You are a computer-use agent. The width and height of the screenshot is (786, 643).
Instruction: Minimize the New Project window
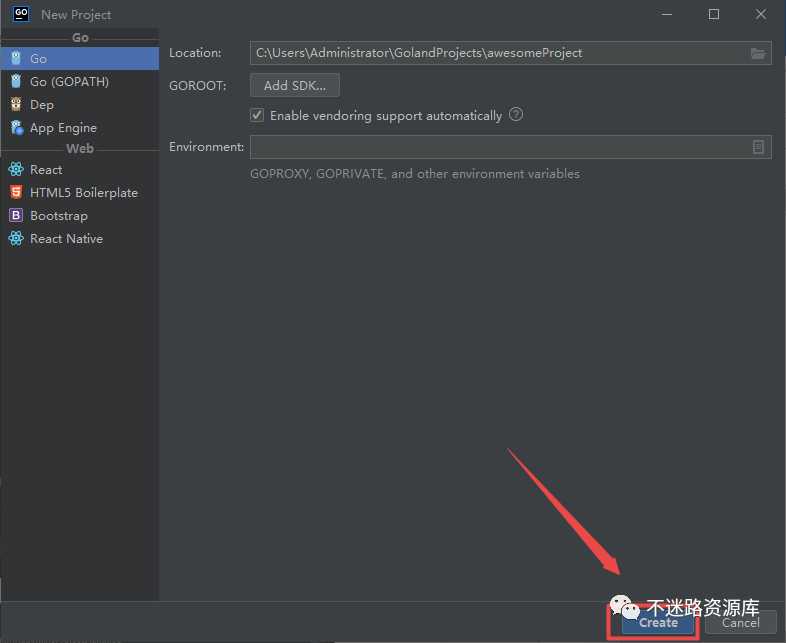pyautogui.click(x=667, y=15)
